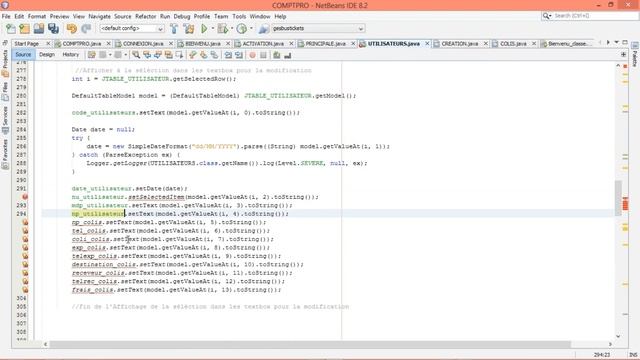
Task: Toggle Highlight Search in editor toolbar
Action: tap(169, 55)
